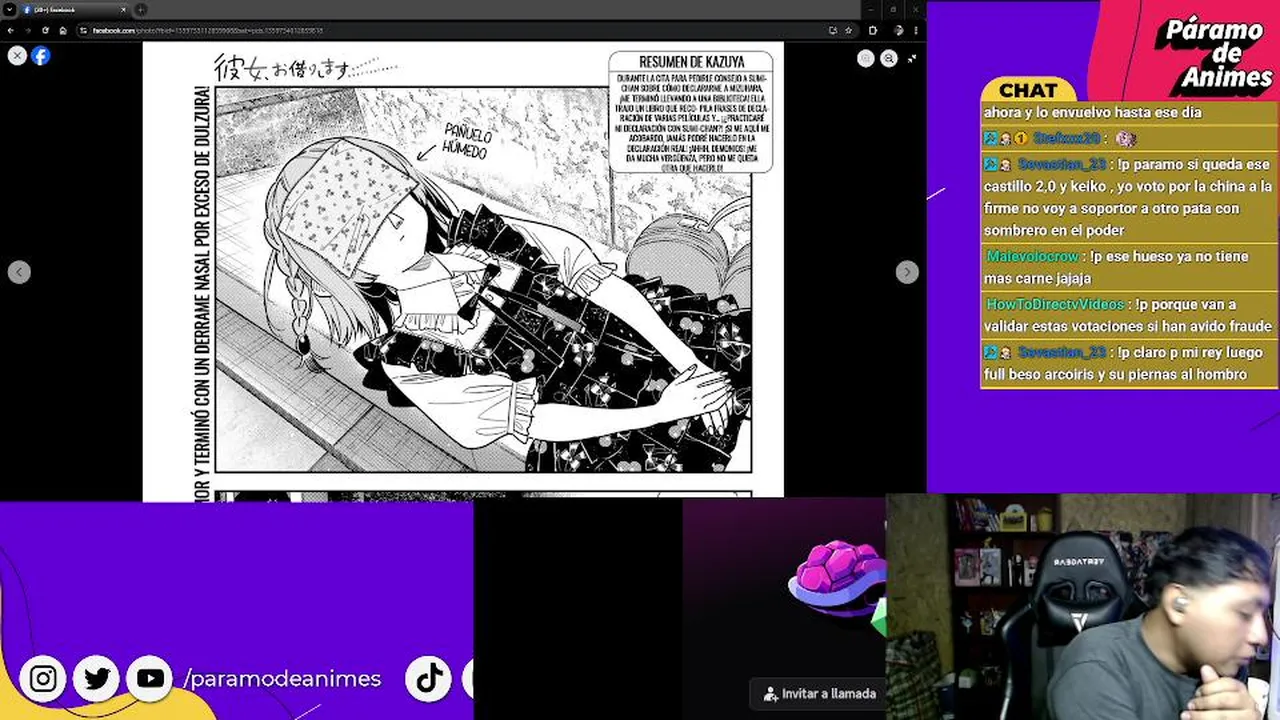Bookmark this page with the star
Screen dimensions: 1280x720
[848, 30]
